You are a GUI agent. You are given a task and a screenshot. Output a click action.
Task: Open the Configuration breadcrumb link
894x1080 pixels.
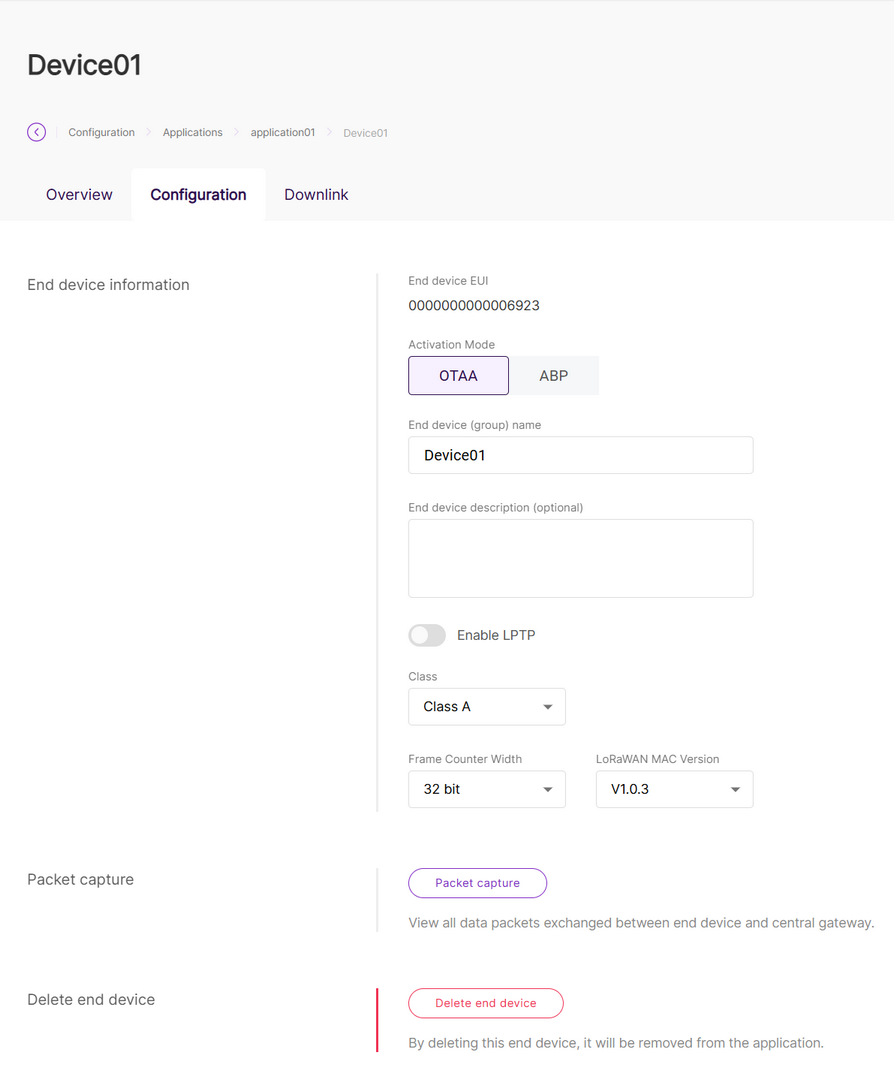(101, 132)
